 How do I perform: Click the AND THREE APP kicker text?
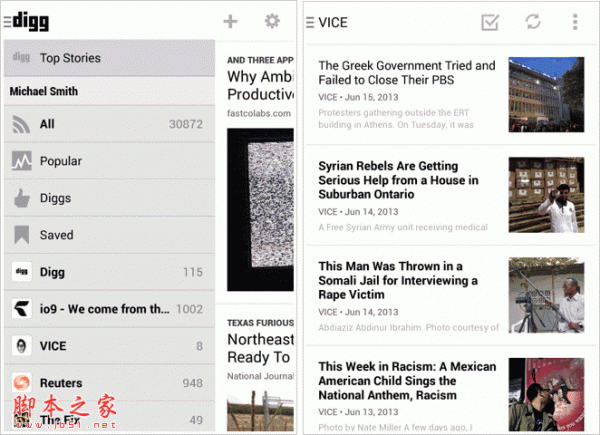coord(260,60)
